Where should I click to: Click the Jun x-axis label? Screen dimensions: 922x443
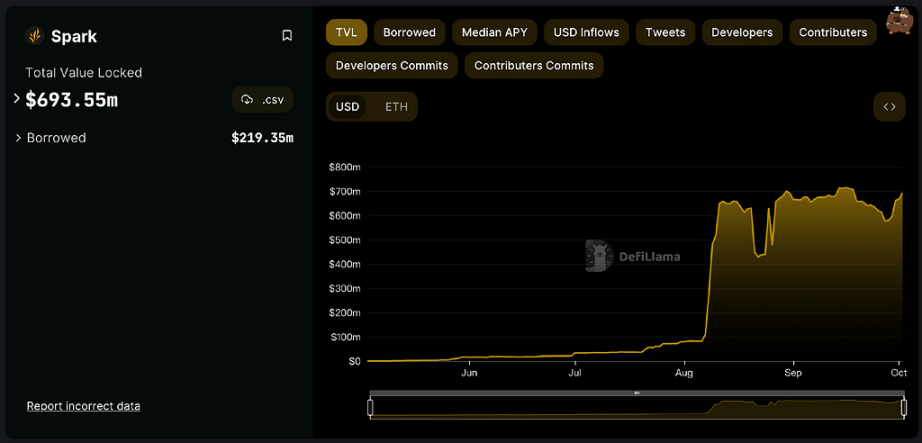pyautogui.click(x=469, y=373)
